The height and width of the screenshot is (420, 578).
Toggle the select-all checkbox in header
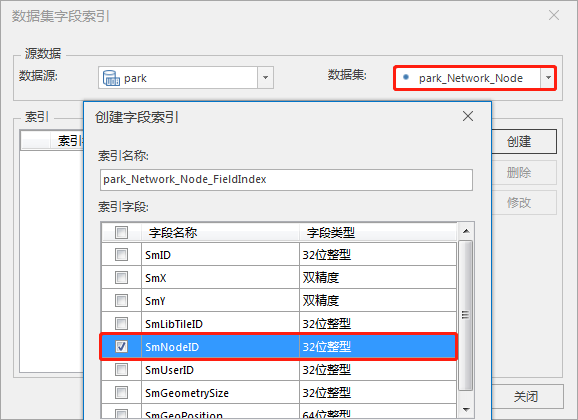[121, 232]
